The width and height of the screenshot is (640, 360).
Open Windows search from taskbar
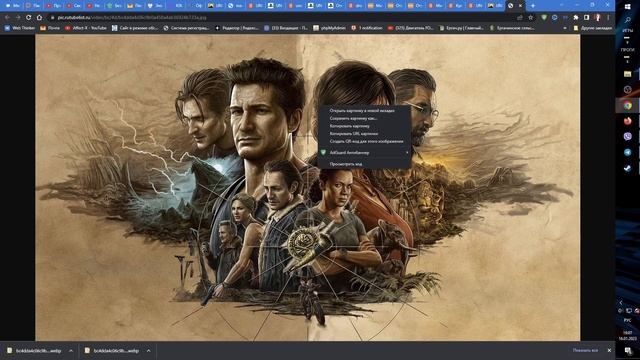(x=627, y=20)
